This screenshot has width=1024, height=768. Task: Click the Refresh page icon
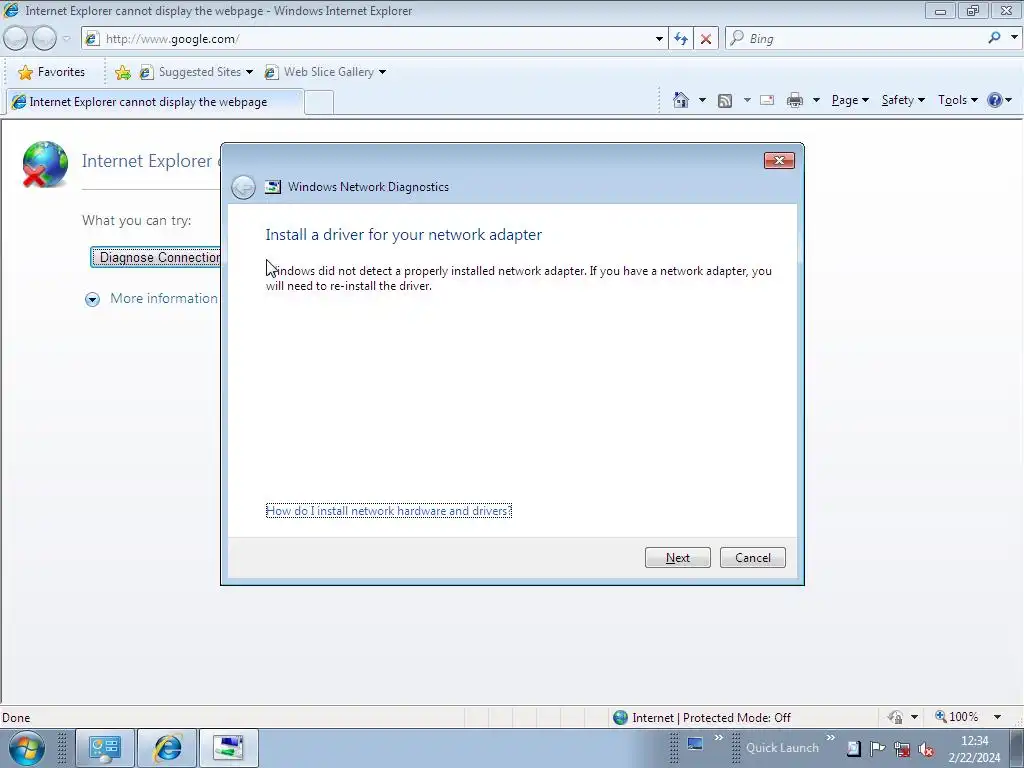click(x=681, y=39)
